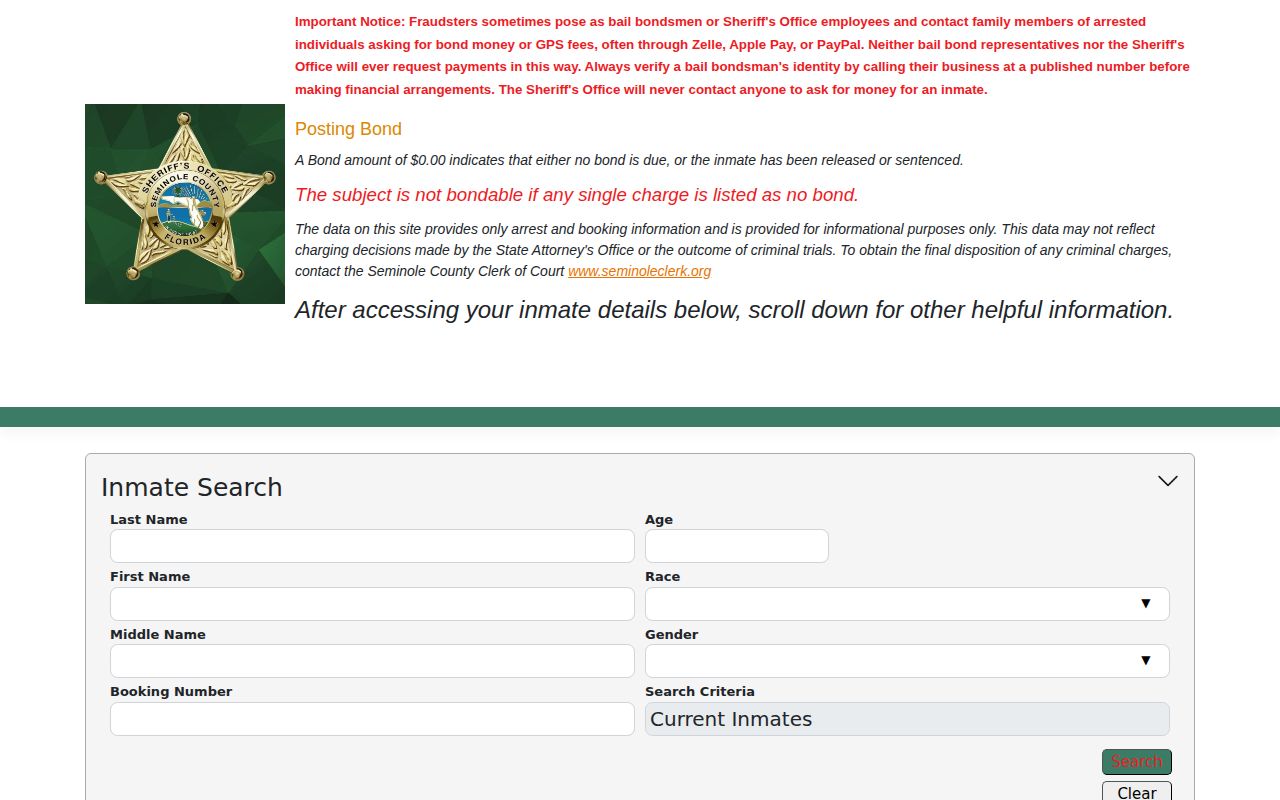Collapse the Inmate Search panel chevron

(x=1167, y=481)
